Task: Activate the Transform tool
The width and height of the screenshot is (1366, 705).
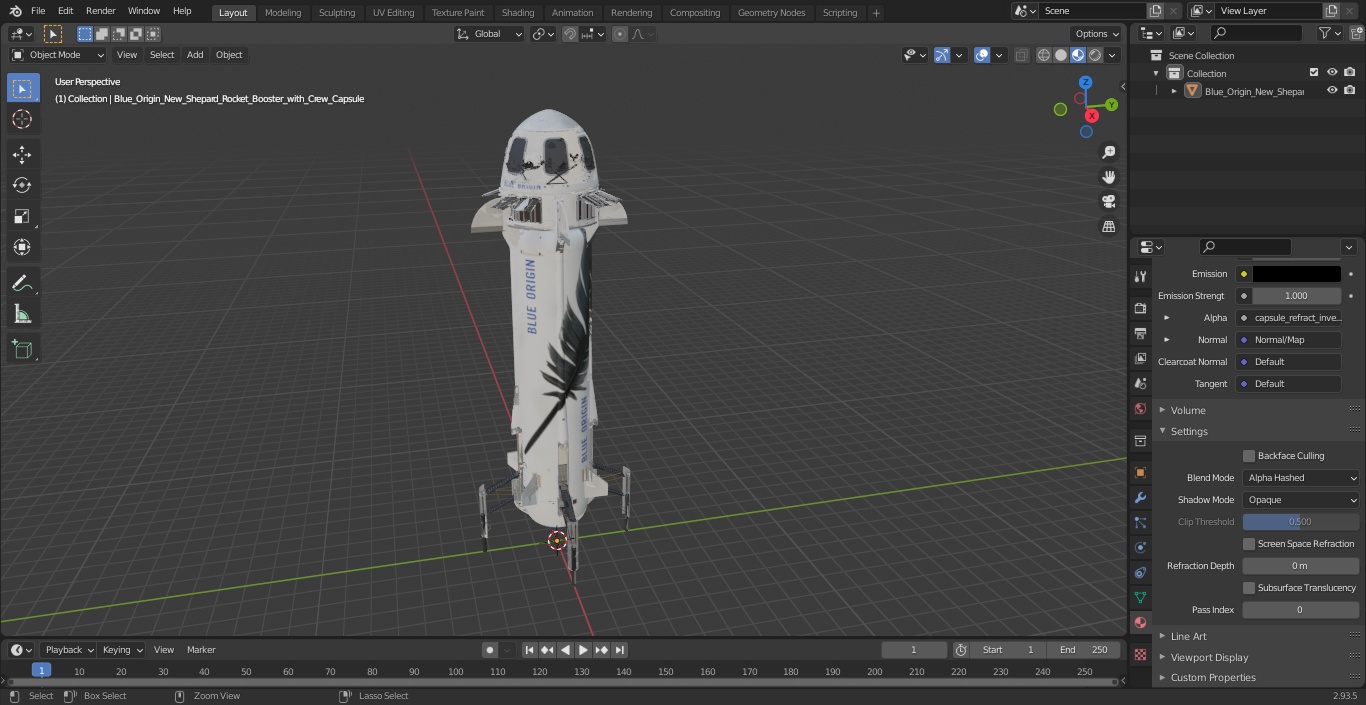Action: (x=22, y=247)
